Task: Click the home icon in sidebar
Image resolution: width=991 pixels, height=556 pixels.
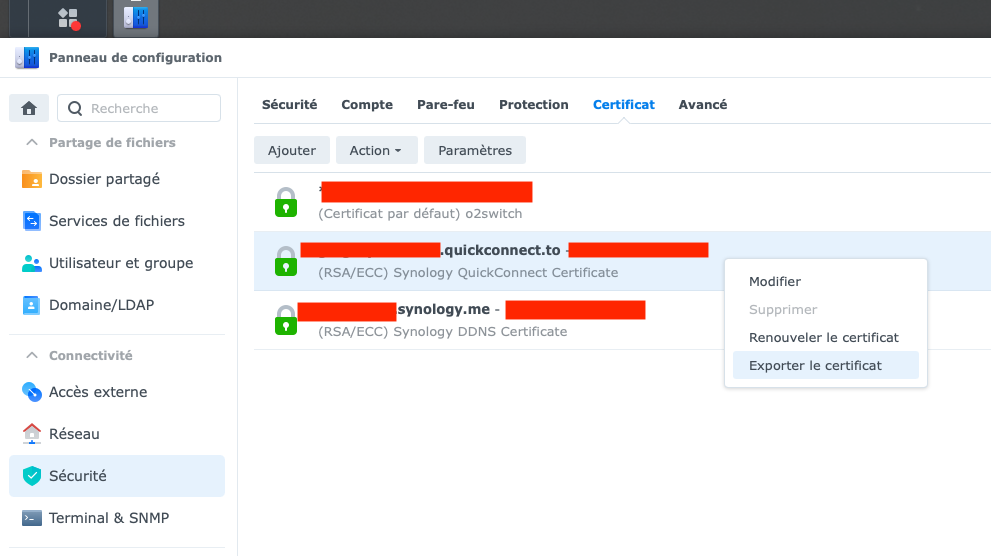Action: (x=29, y=108)
